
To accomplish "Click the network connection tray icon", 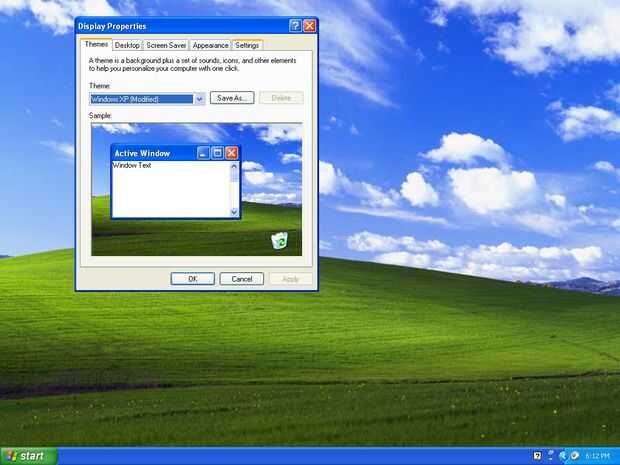I will tap(550, 456).
